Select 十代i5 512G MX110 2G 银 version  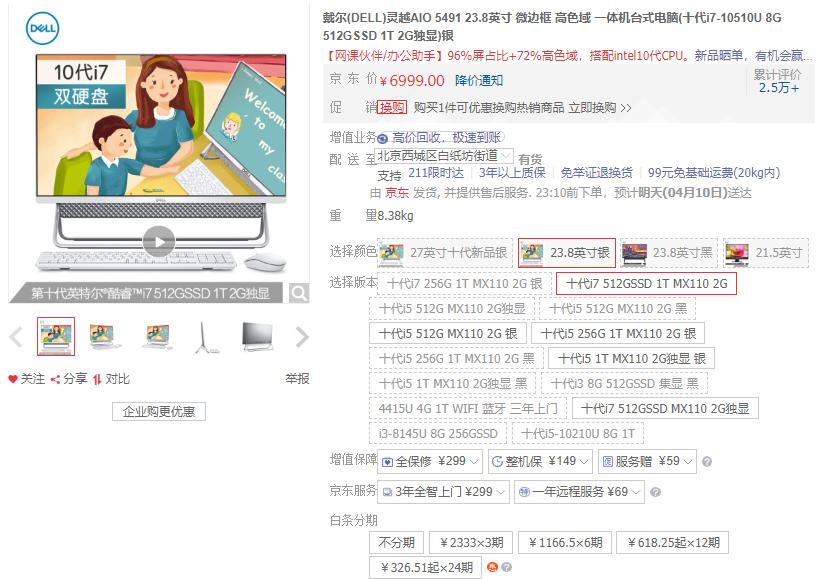[448, 333]
